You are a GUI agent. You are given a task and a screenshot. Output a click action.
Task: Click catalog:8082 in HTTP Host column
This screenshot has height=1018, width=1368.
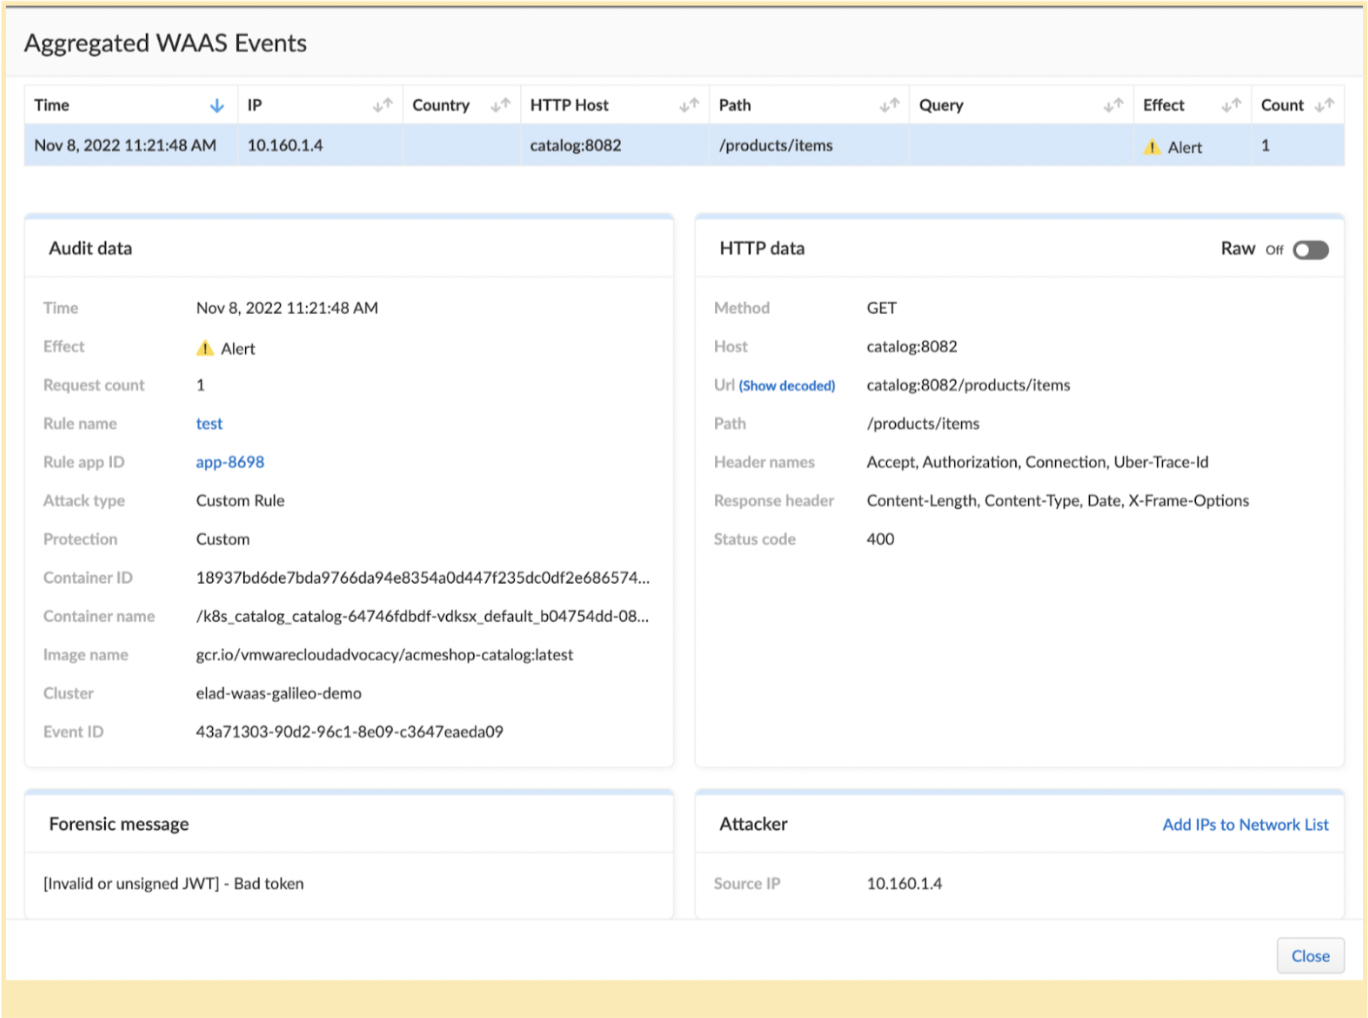pos(576,145)
